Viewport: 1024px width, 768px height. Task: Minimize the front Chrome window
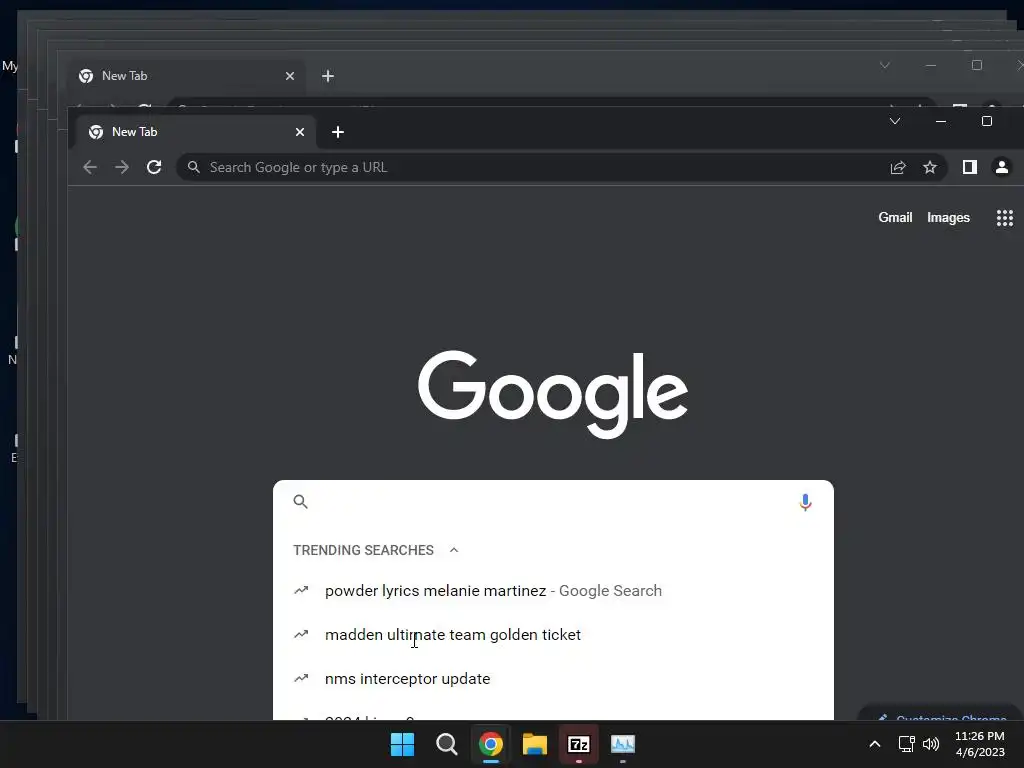tap(941, 121)
